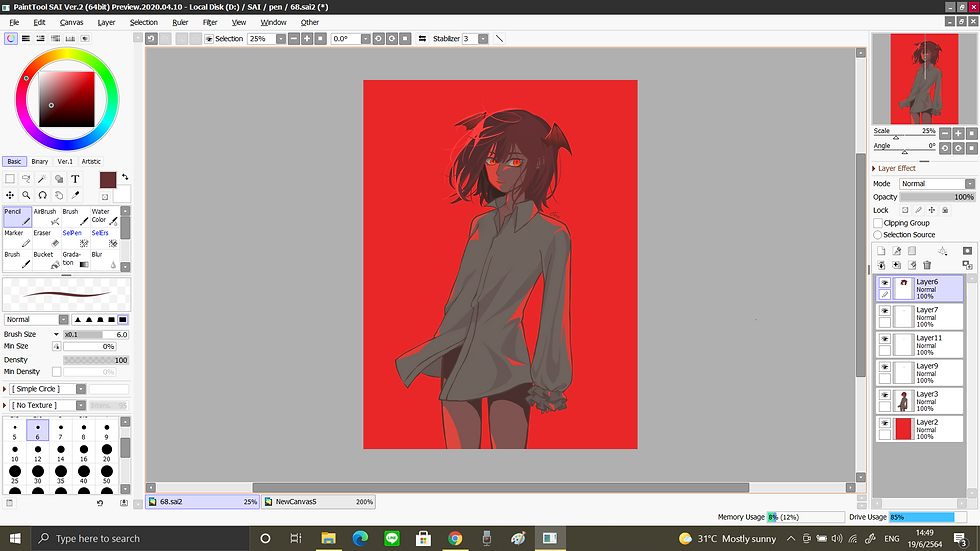This screenshot has height=551, width=980.
Task: Select the Pencil tool
Action: [x=18, y=217]
